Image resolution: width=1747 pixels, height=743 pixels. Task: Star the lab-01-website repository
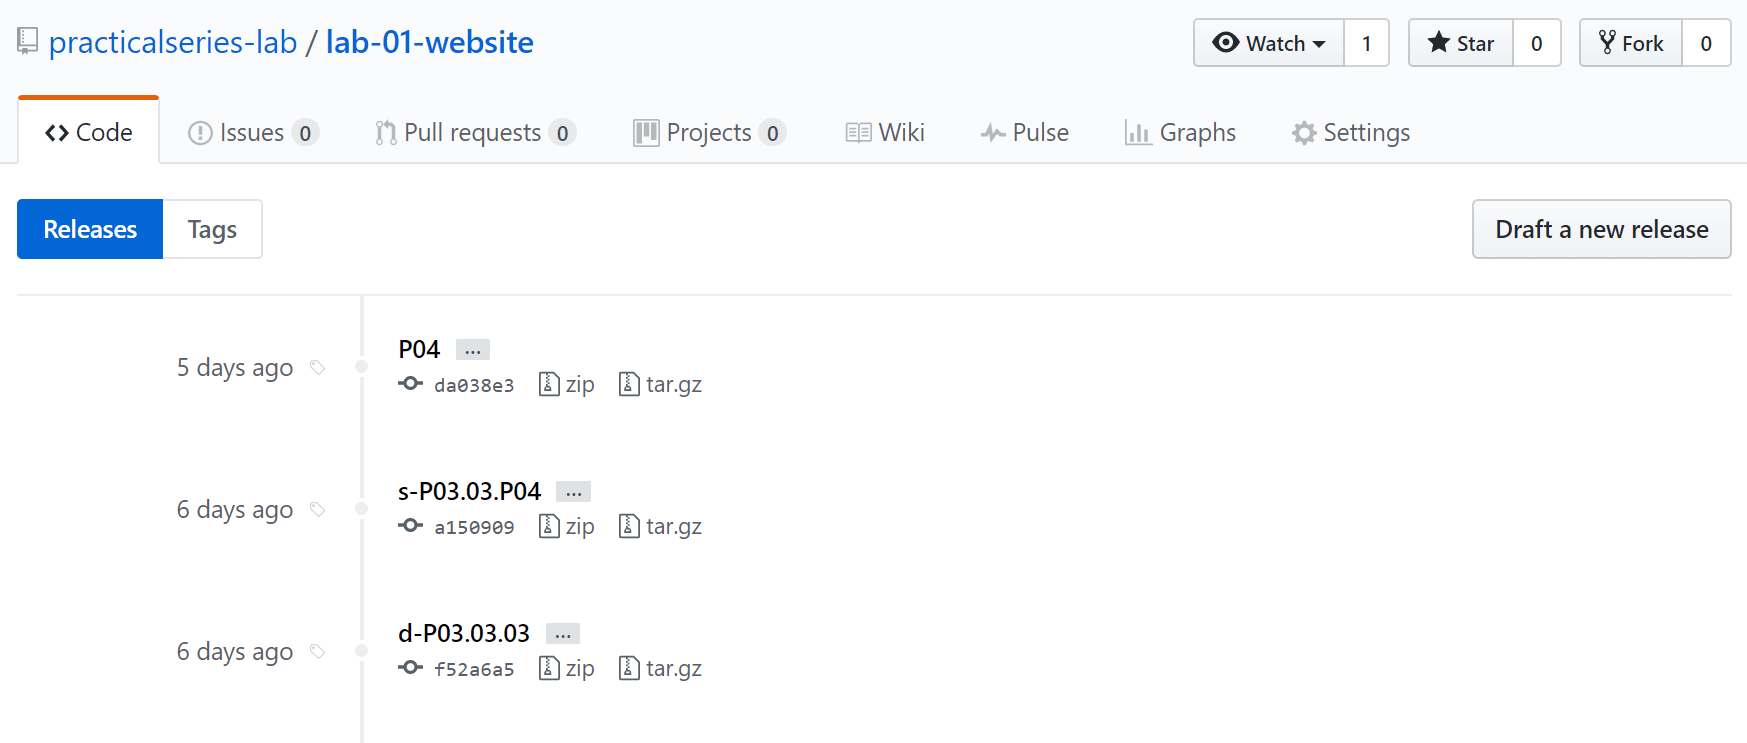pos(1461,43)
